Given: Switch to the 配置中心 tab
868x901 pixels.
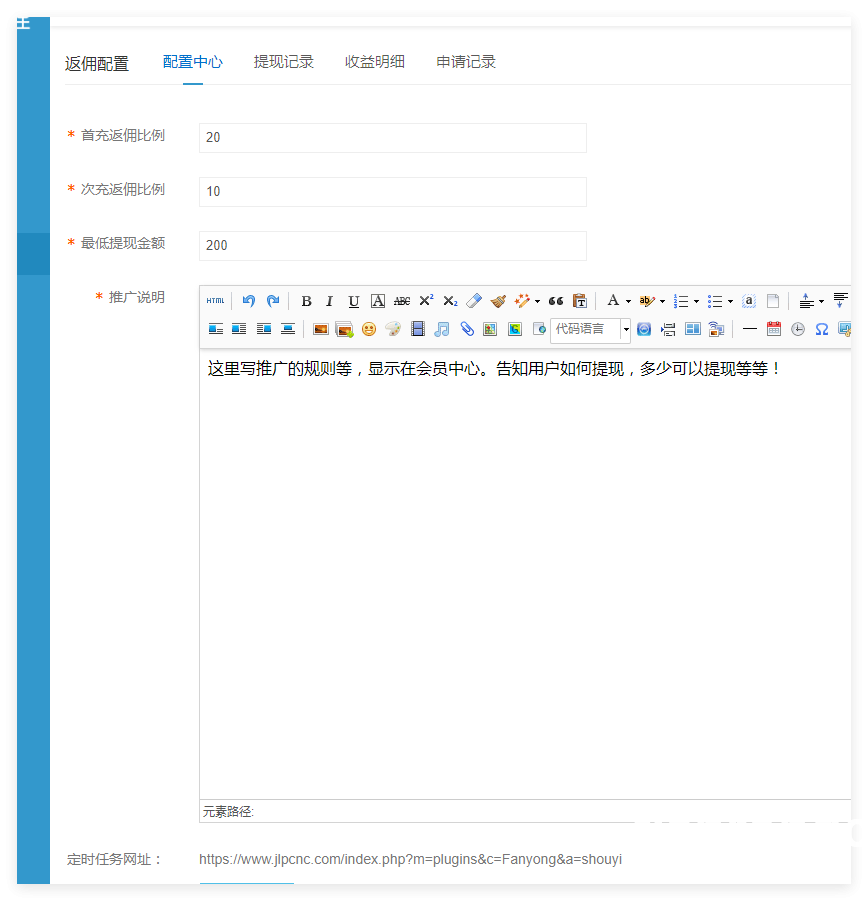Looking at the screenshot, I should [x=192, y=62].
